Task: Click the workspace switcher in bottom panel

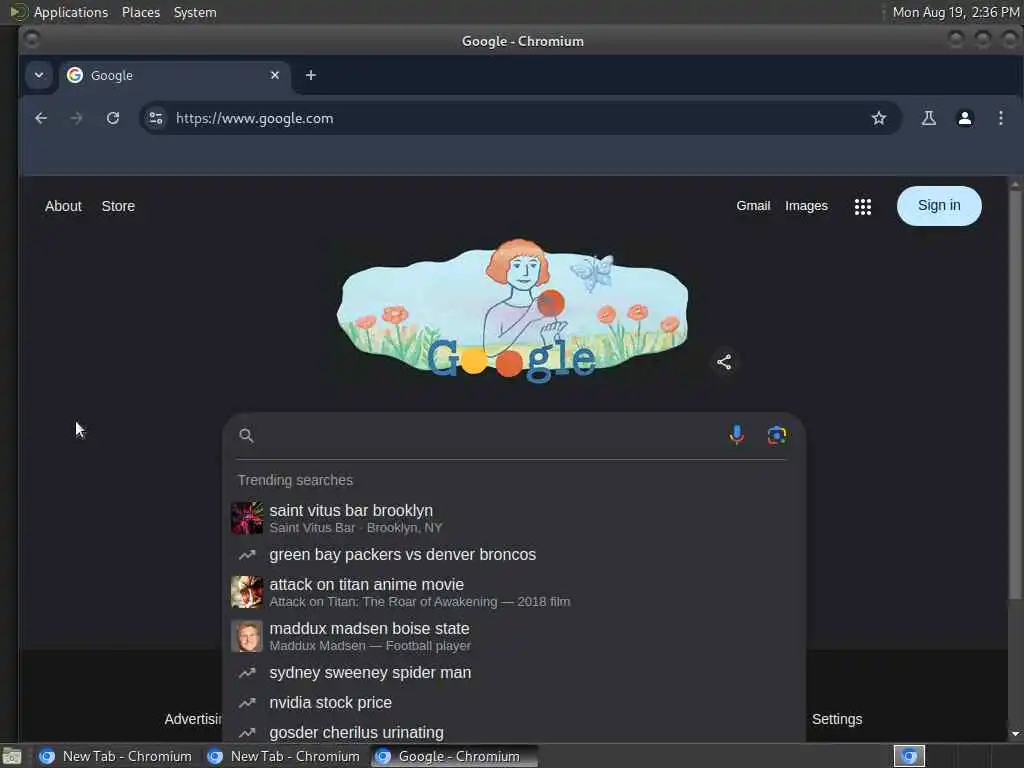Action: pyautogui.click(x=909, y=756)
